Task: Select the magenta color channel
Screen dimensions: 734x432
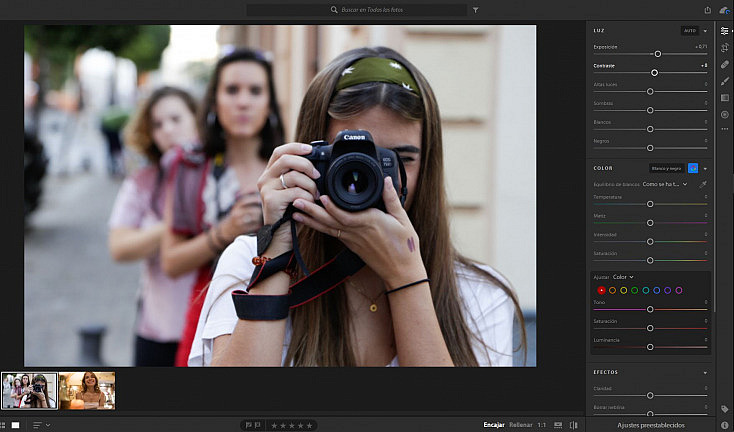Action: [679, 290]
